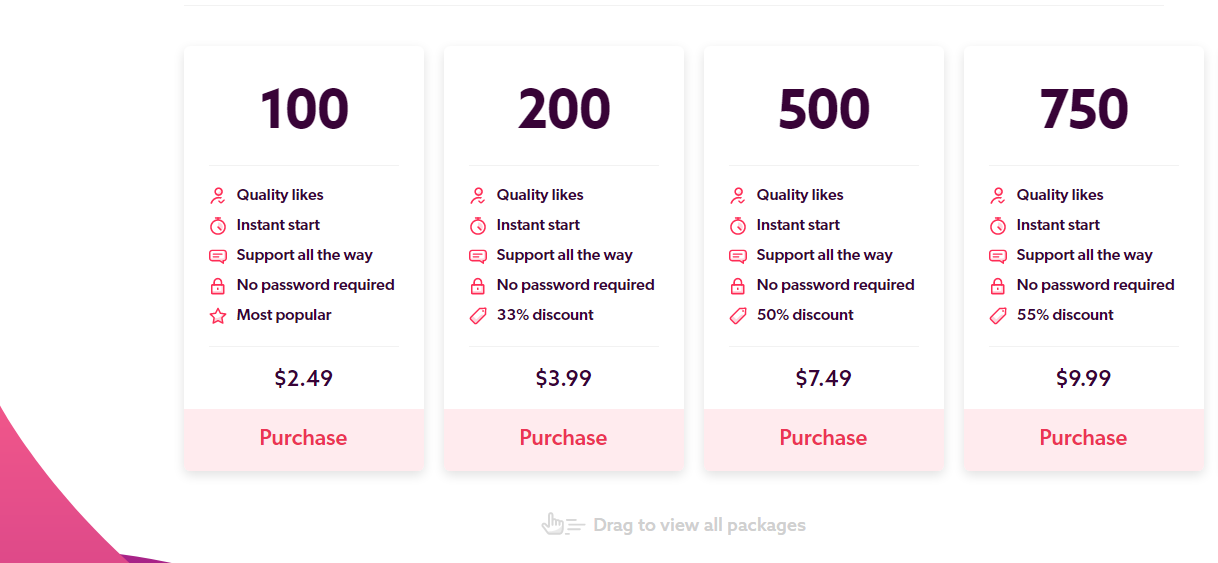Viewport: 1218px width, 563px height.
Task: Purchase the 200 likes package
Action: coord(563,438)
